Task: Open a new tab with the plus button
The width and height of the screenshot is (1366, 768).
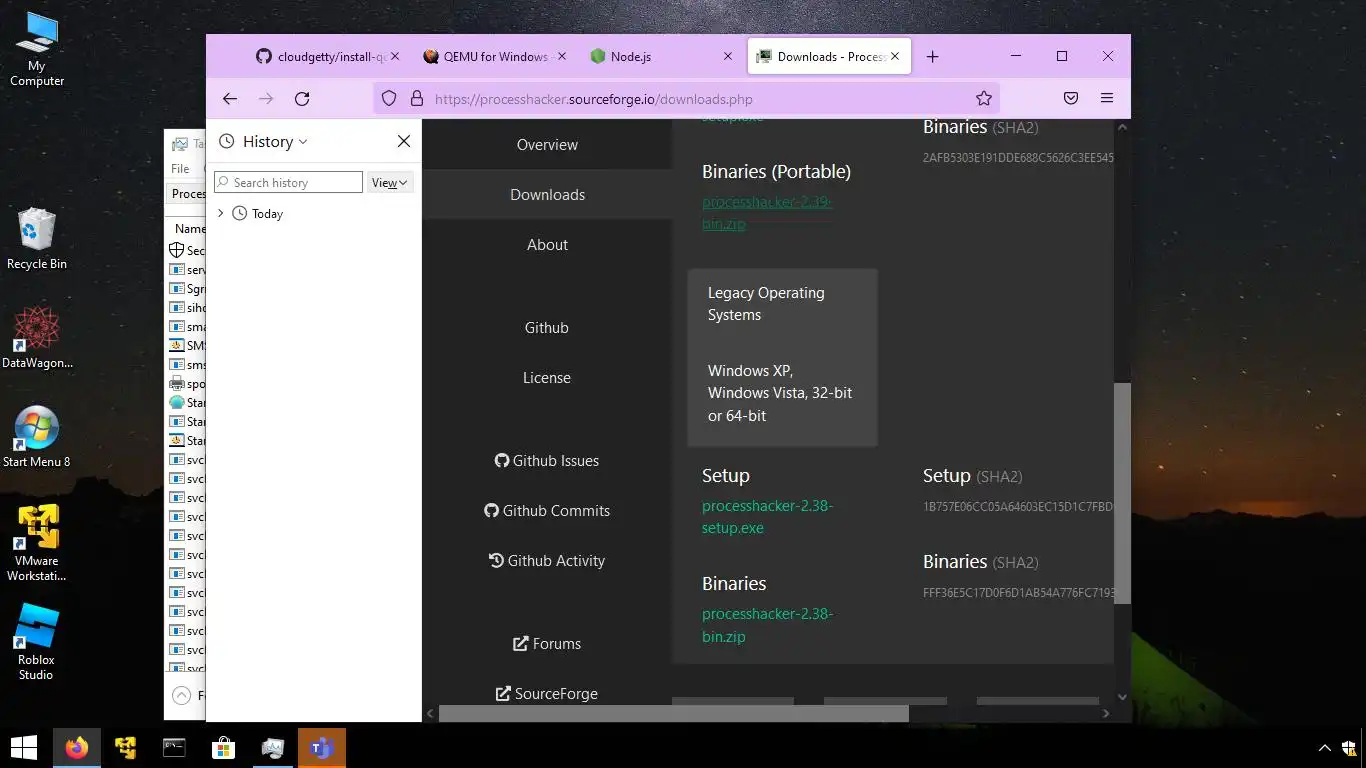Action: [932, 57]
